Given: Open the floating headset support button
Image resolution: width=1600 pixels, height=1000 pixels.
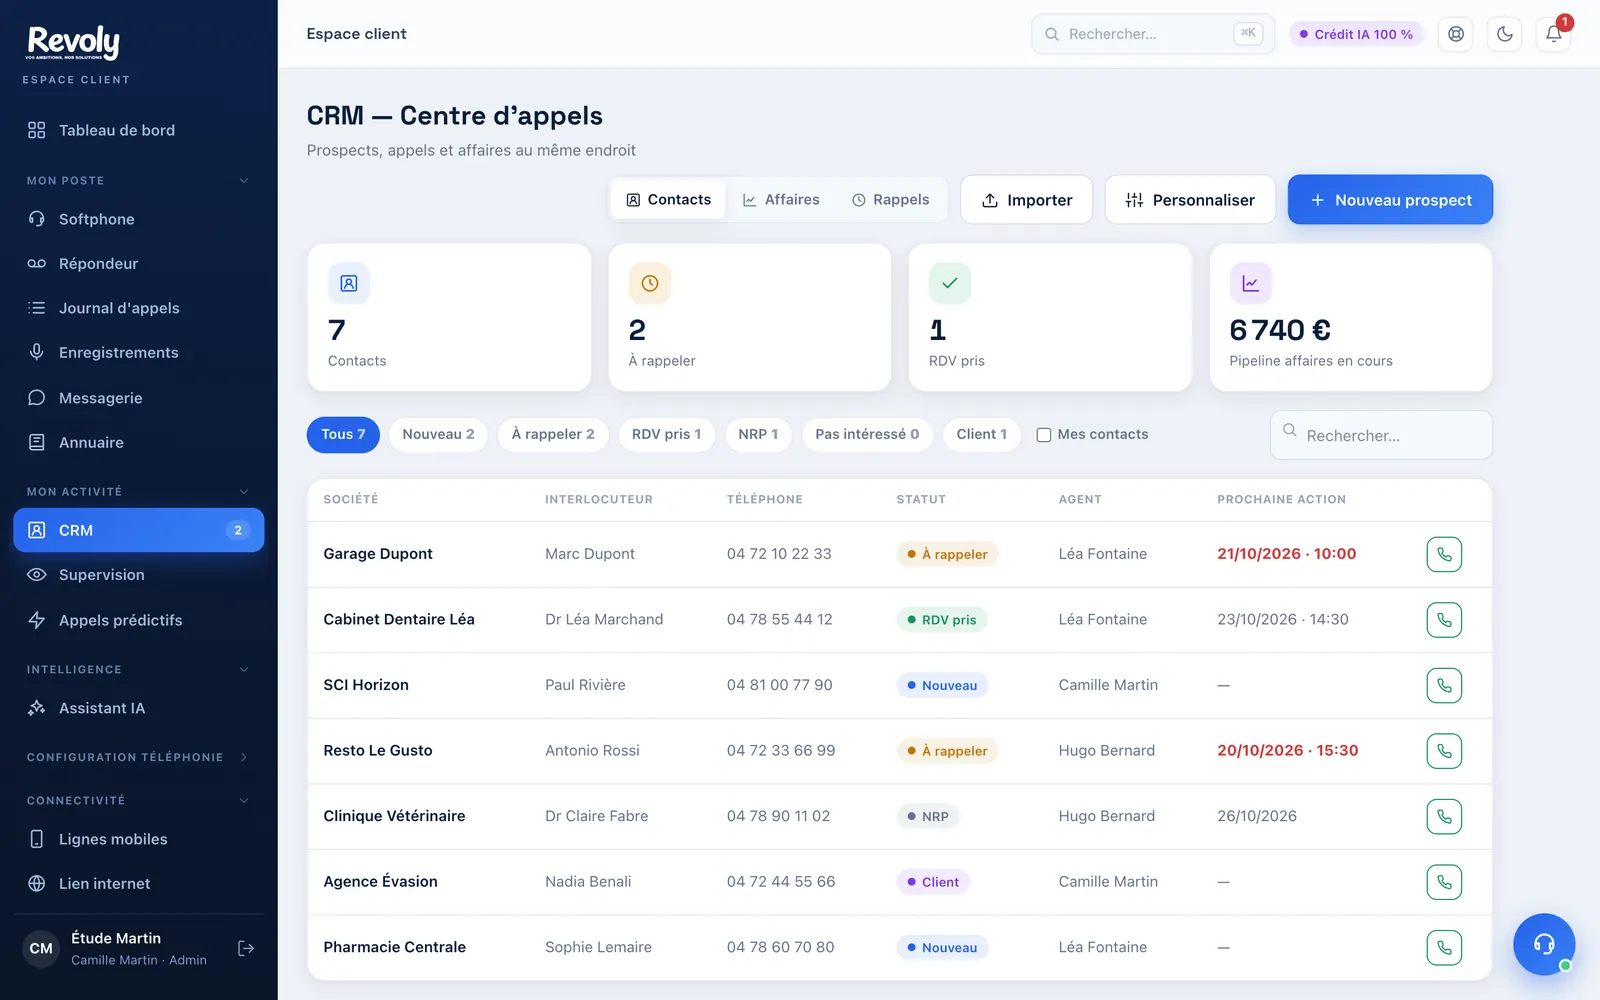Looking at the screenshot, I should 1544,944.
